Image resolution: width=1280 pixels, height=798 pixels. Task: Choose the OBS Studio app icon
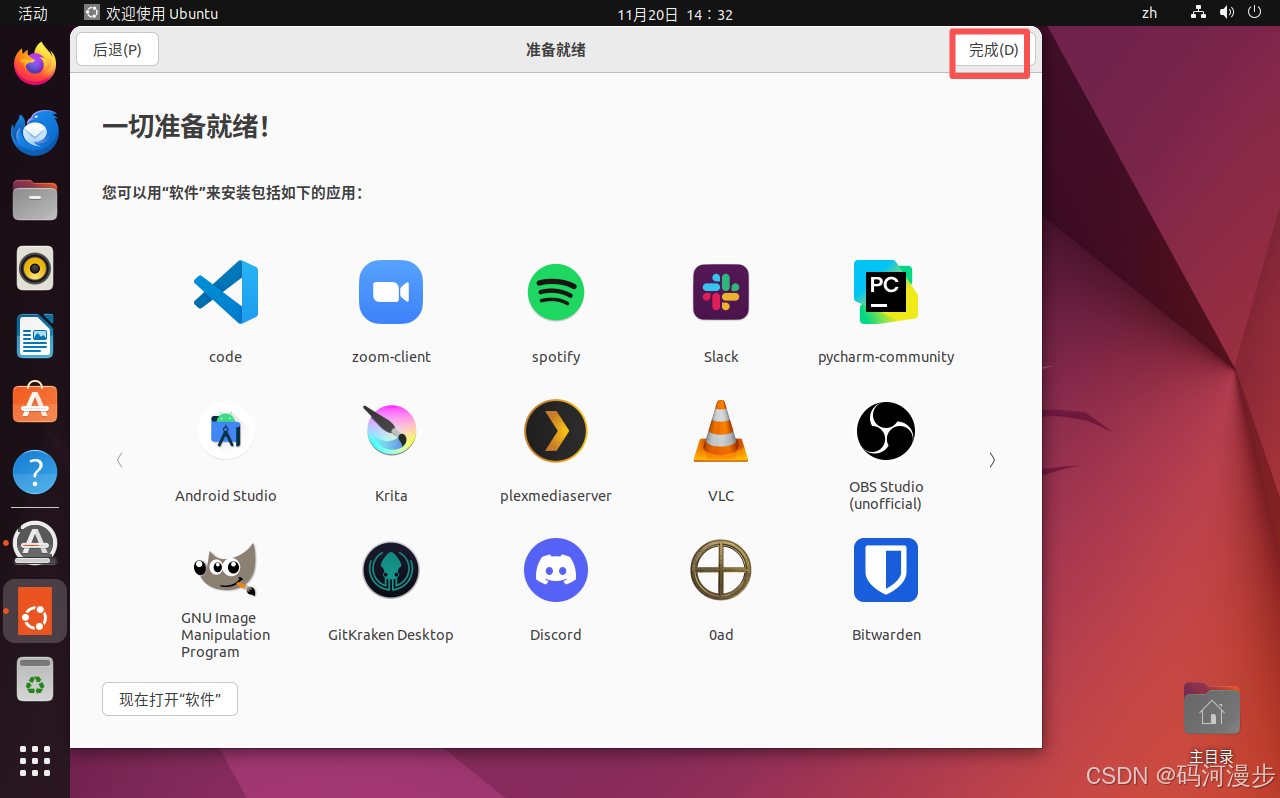886,431
